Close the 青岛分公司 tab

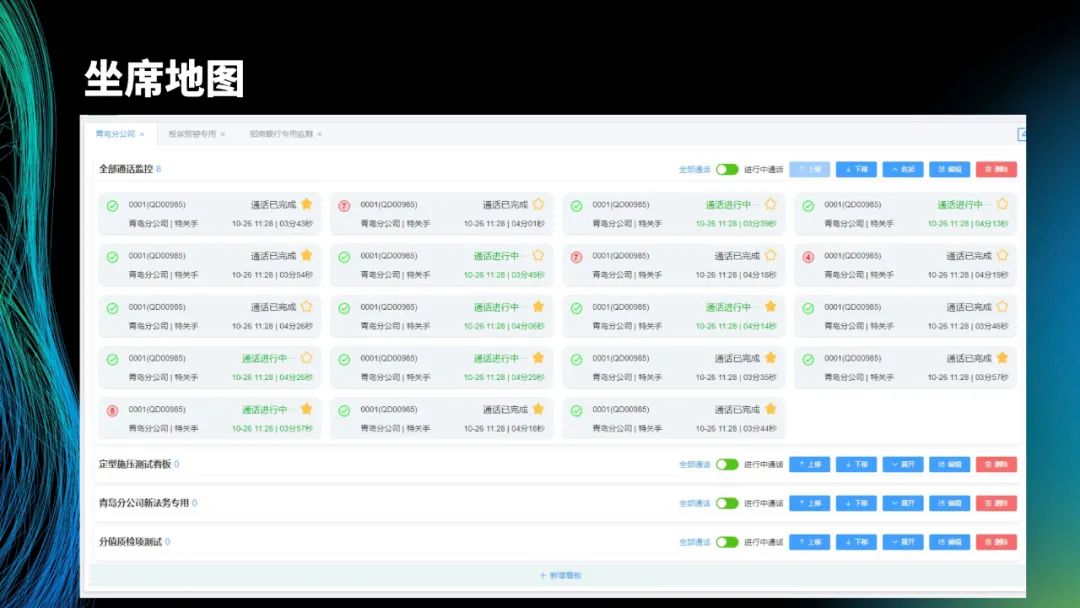pos(142,134)
